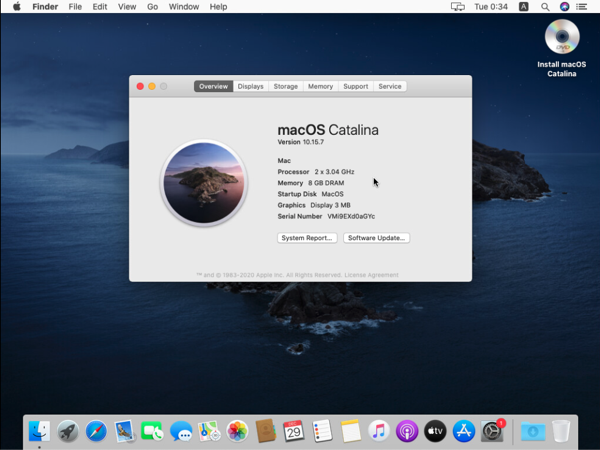Click the 'Graphics Display 3 MB' line
This screenshot has height=450, width=600.
pos(314,205)
